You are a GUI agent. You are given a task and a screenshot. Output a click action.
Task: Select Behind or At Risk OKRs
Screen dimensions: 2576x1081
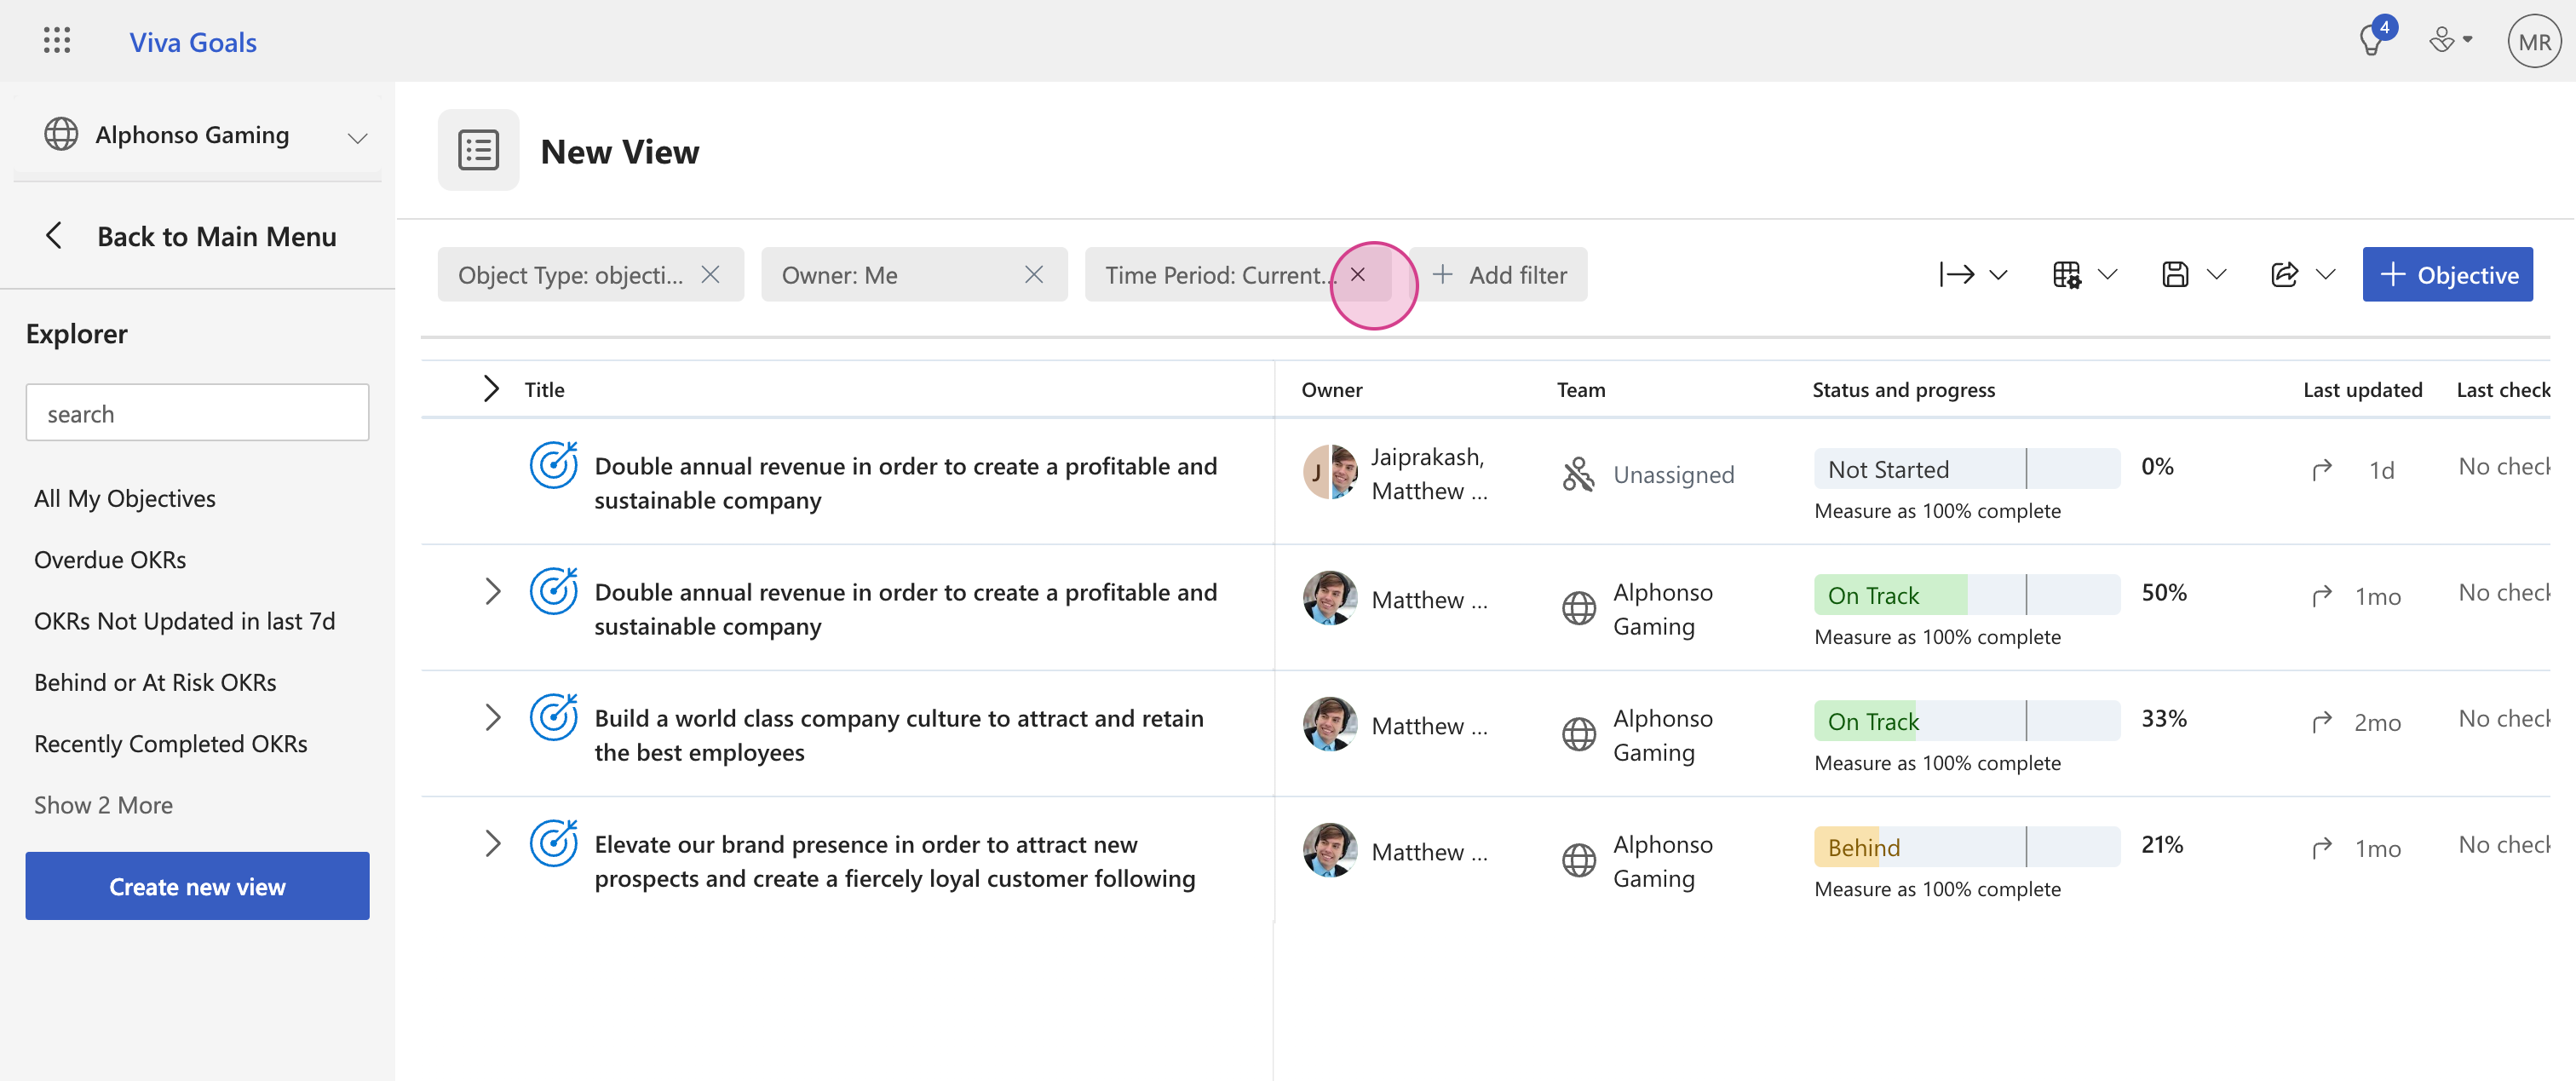click(x=155, y=682)
